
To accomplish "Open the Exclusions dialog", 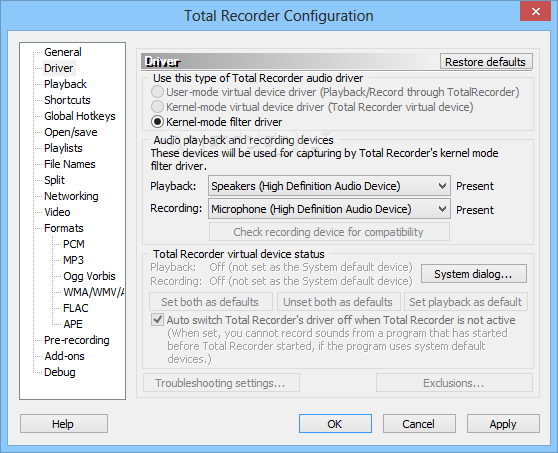I will tap(454, 383).
